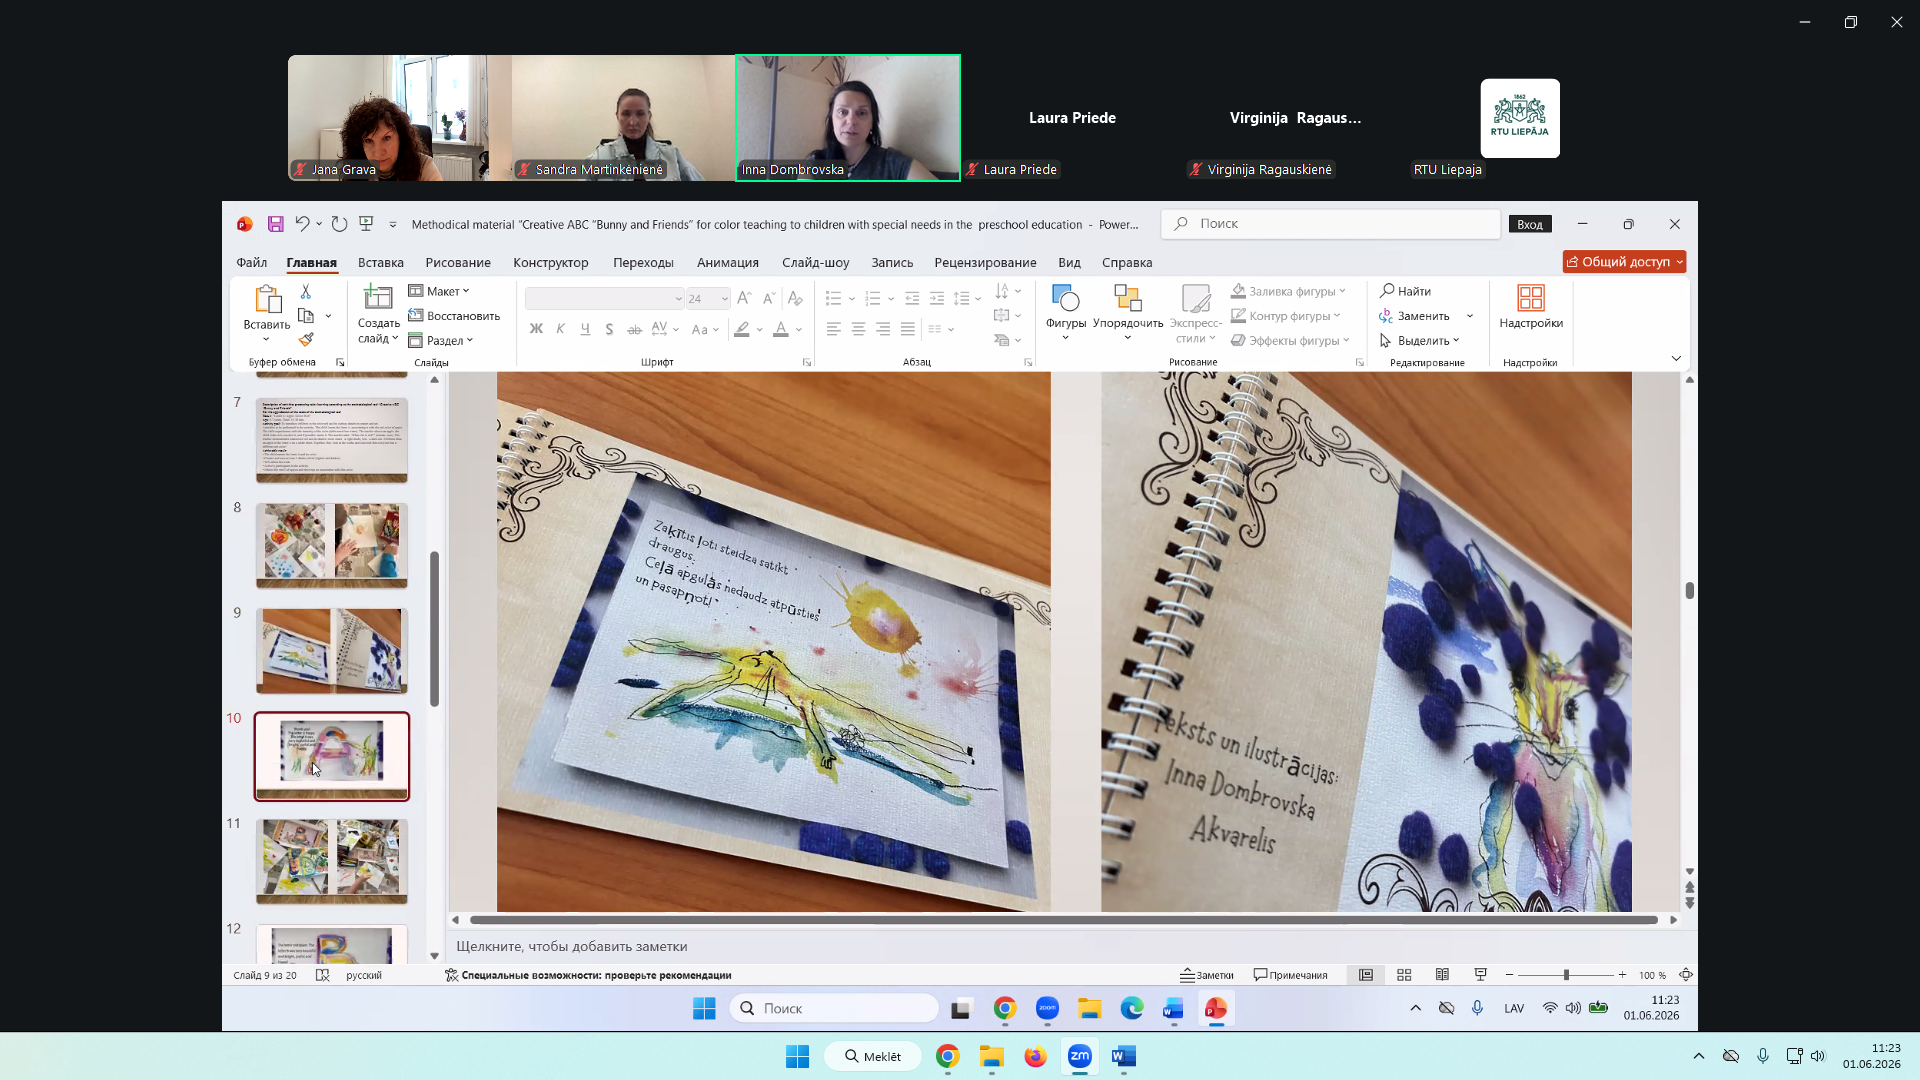1920x1080 pixels.
Task: Click the Создать слайд new slide icon
Action: tap(378, 298)
